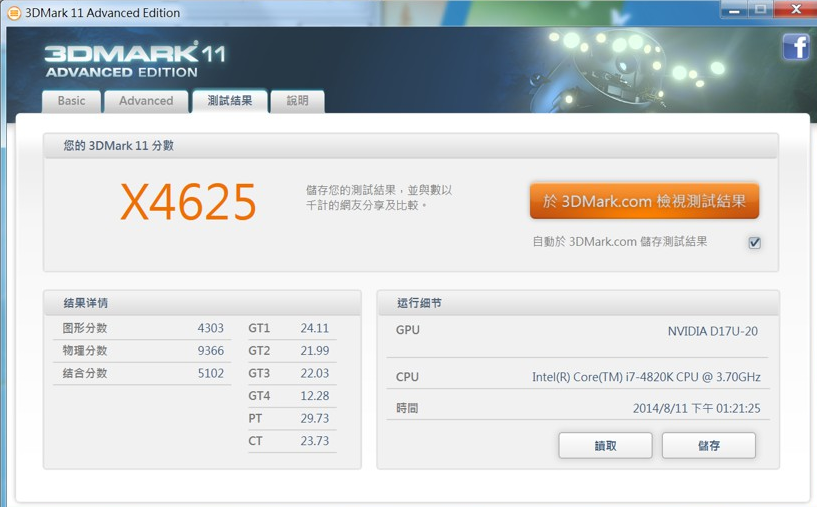
Task: Click the 自動於 3DMark.com 儲存測試結果 label
Action: [620, 242]
